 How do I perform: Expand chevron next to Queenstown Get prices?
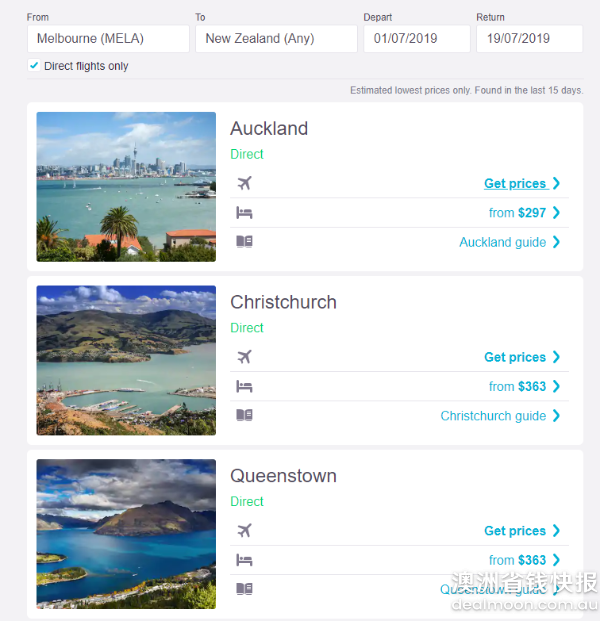tap(556, 531)
